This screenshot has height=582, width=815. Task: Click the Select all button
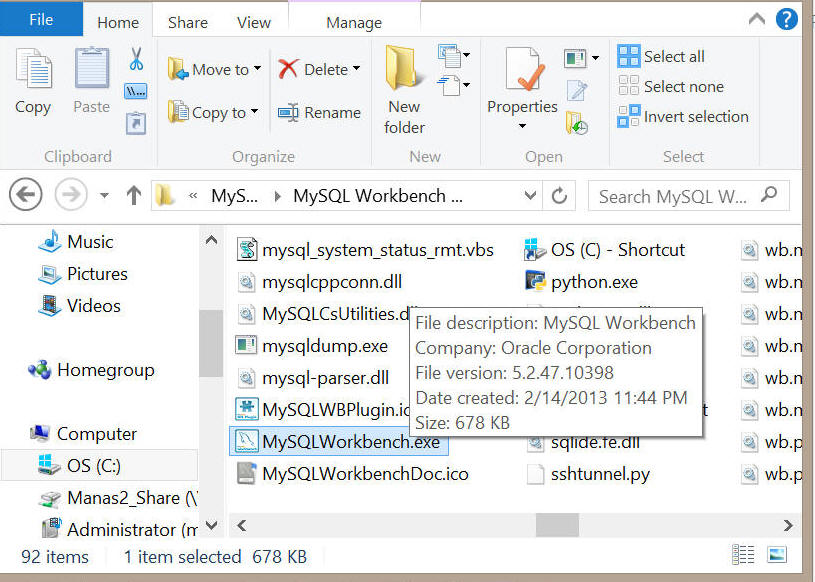661,56
